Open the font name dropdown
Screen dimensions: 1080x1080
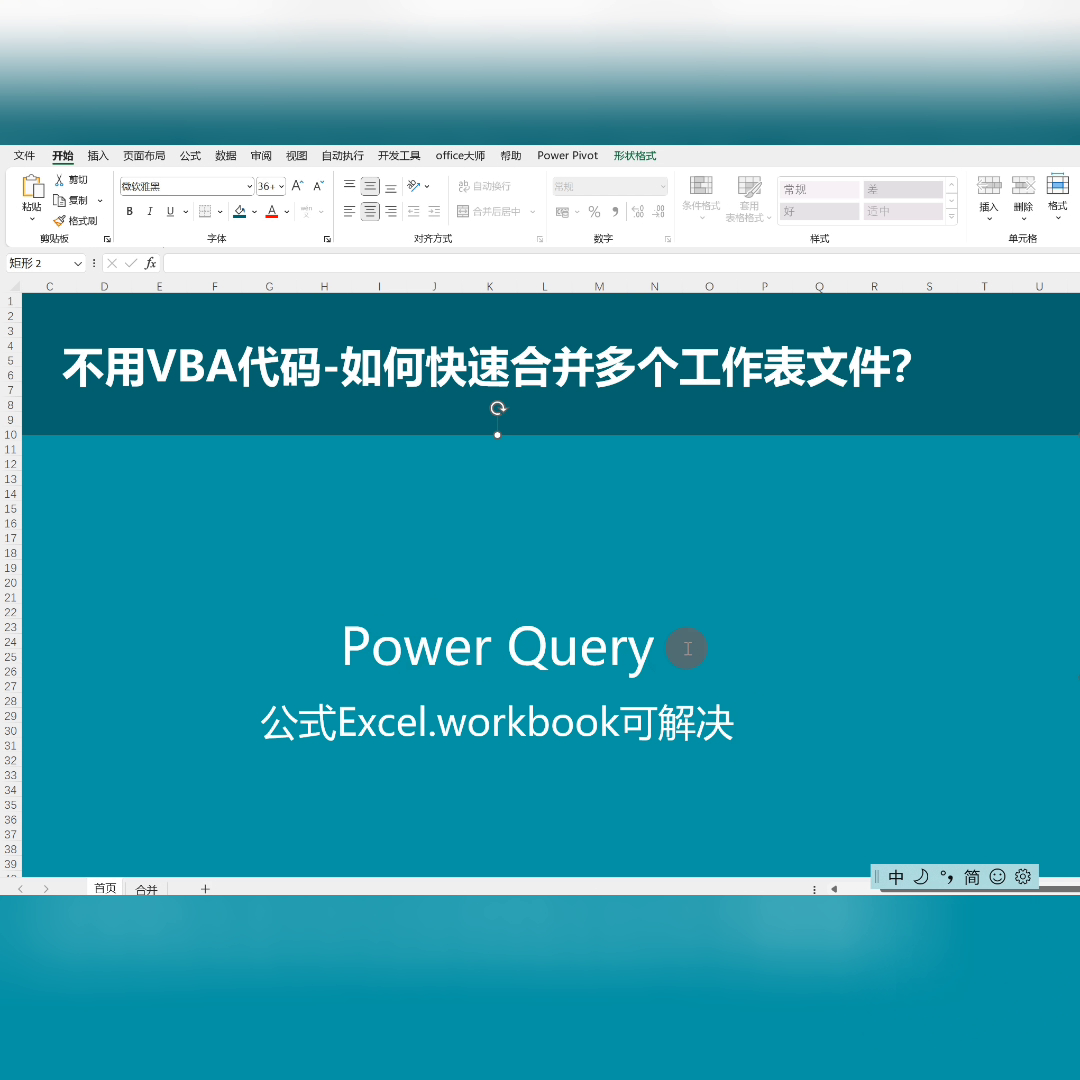[249, 187]
